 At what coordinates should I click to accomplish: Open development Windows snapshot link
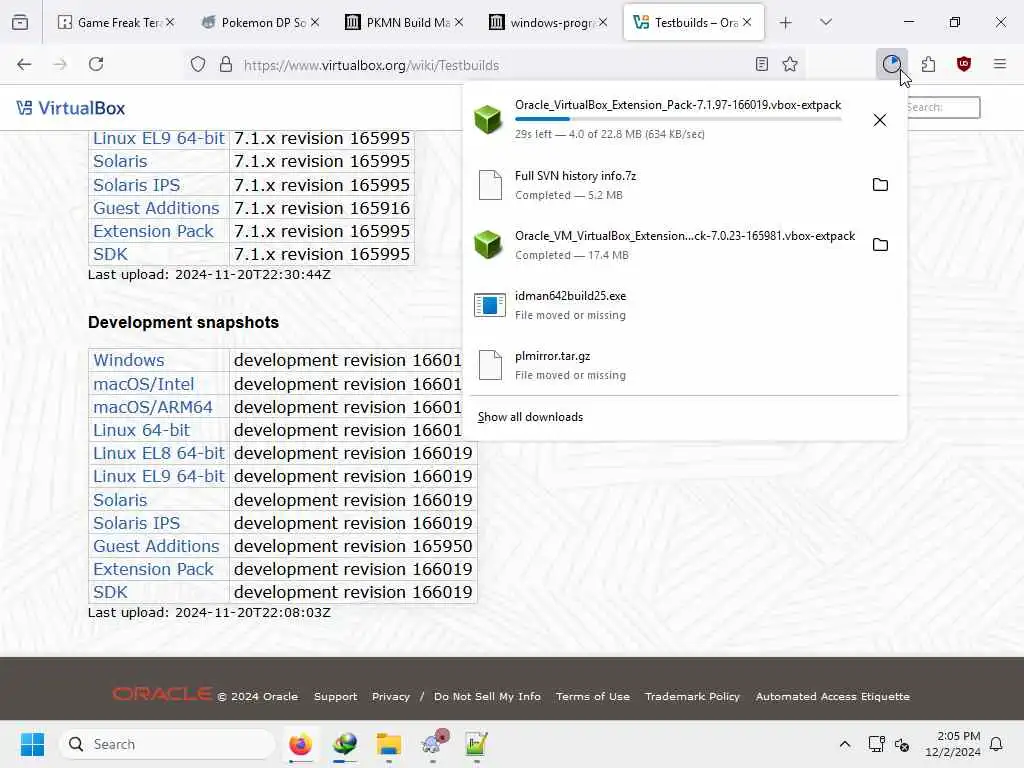(x=129, y=360)
